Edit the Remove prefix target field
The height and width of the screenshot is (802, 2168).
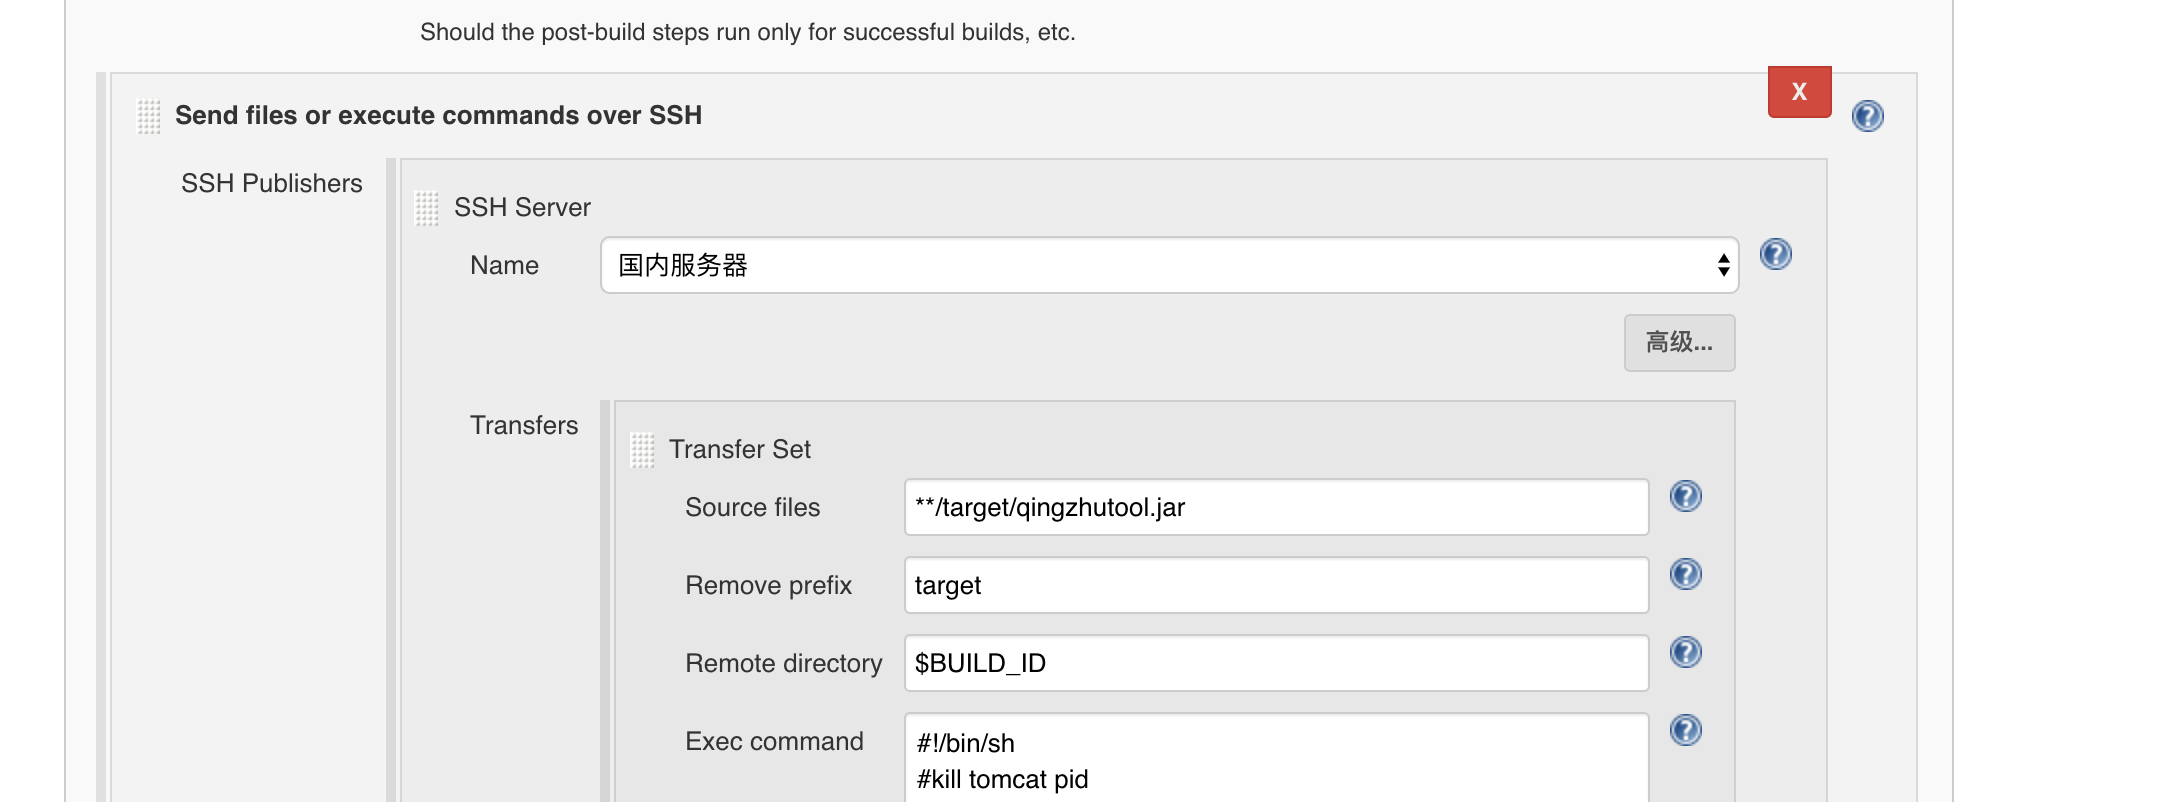pos(1275,585)
